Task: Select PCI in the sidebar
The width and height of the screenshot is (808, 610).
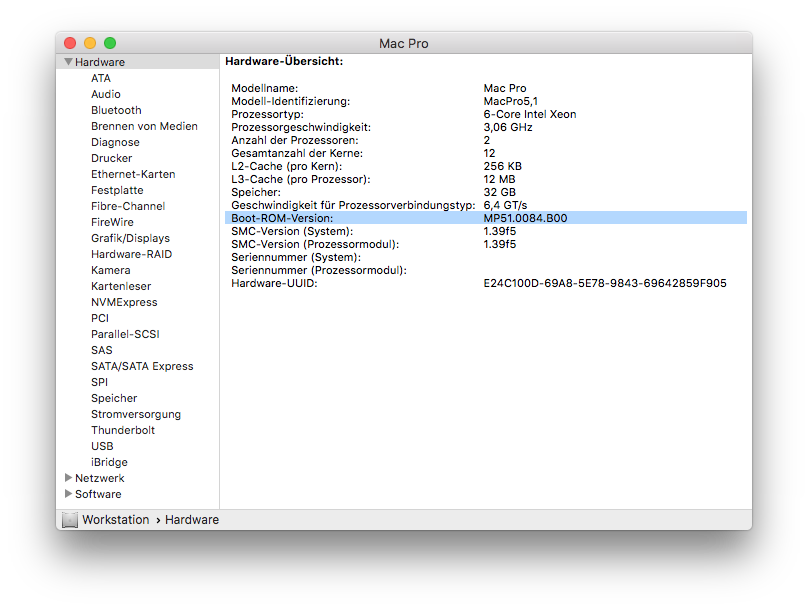Action: coord(100,318)
